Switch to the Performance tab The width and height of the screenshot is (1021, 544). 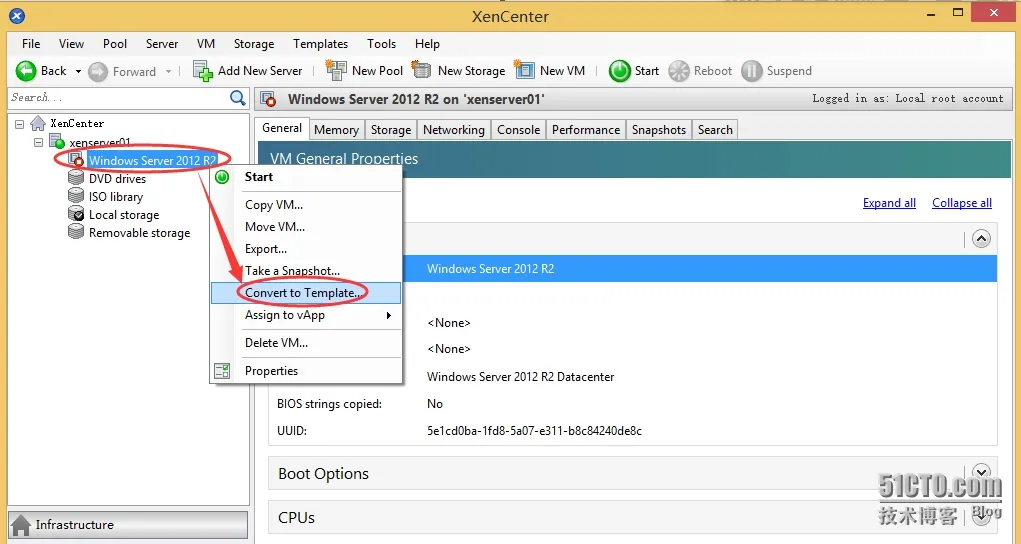pos(586,130)
